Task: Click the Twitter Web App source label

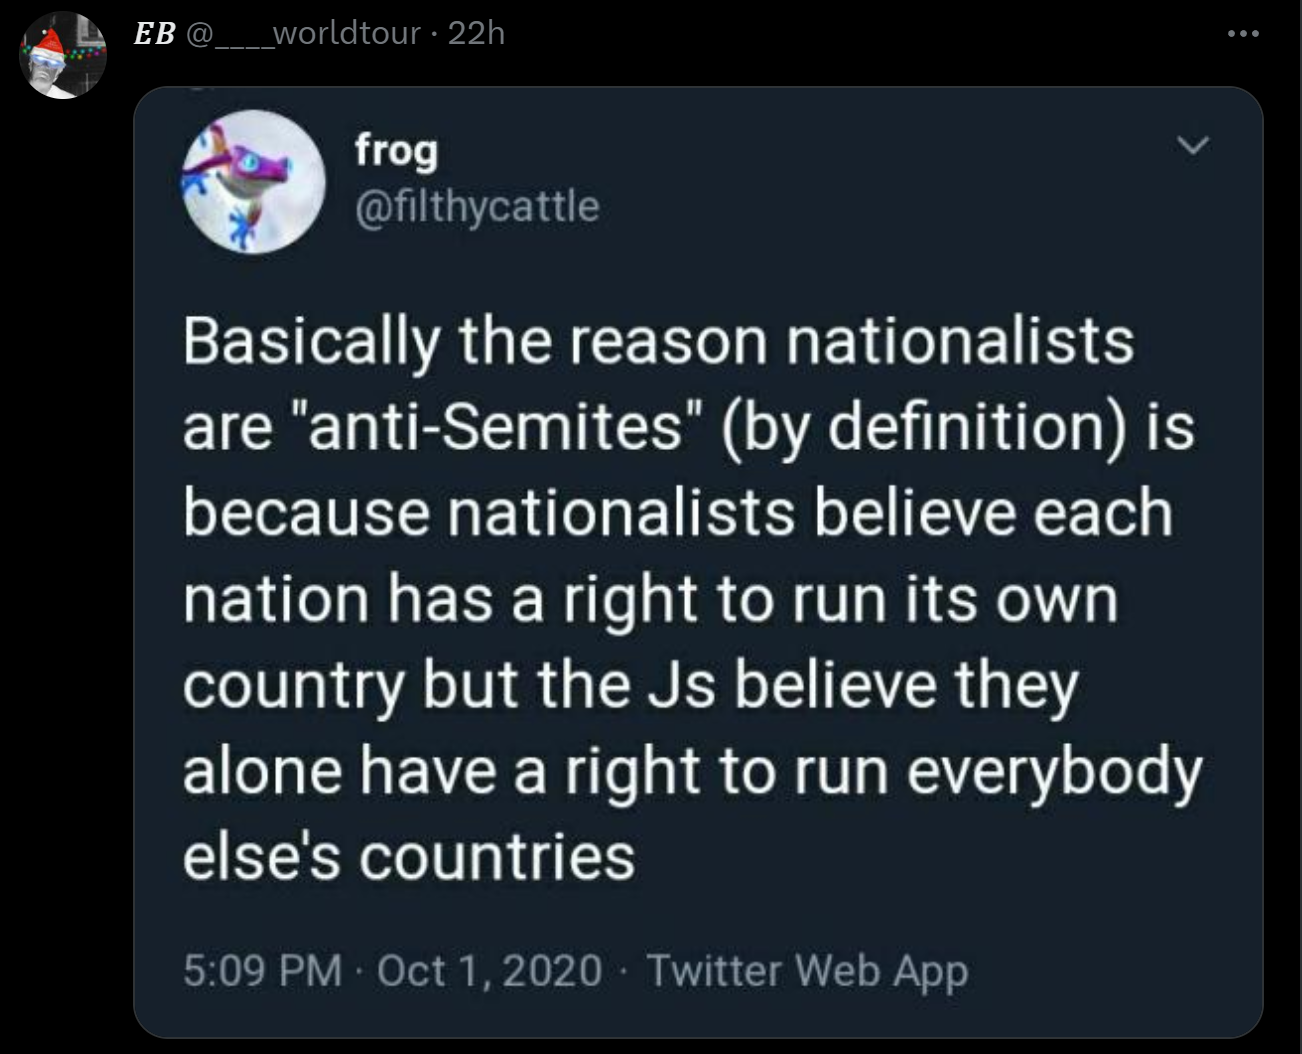Action: click(x=807, y=970)
